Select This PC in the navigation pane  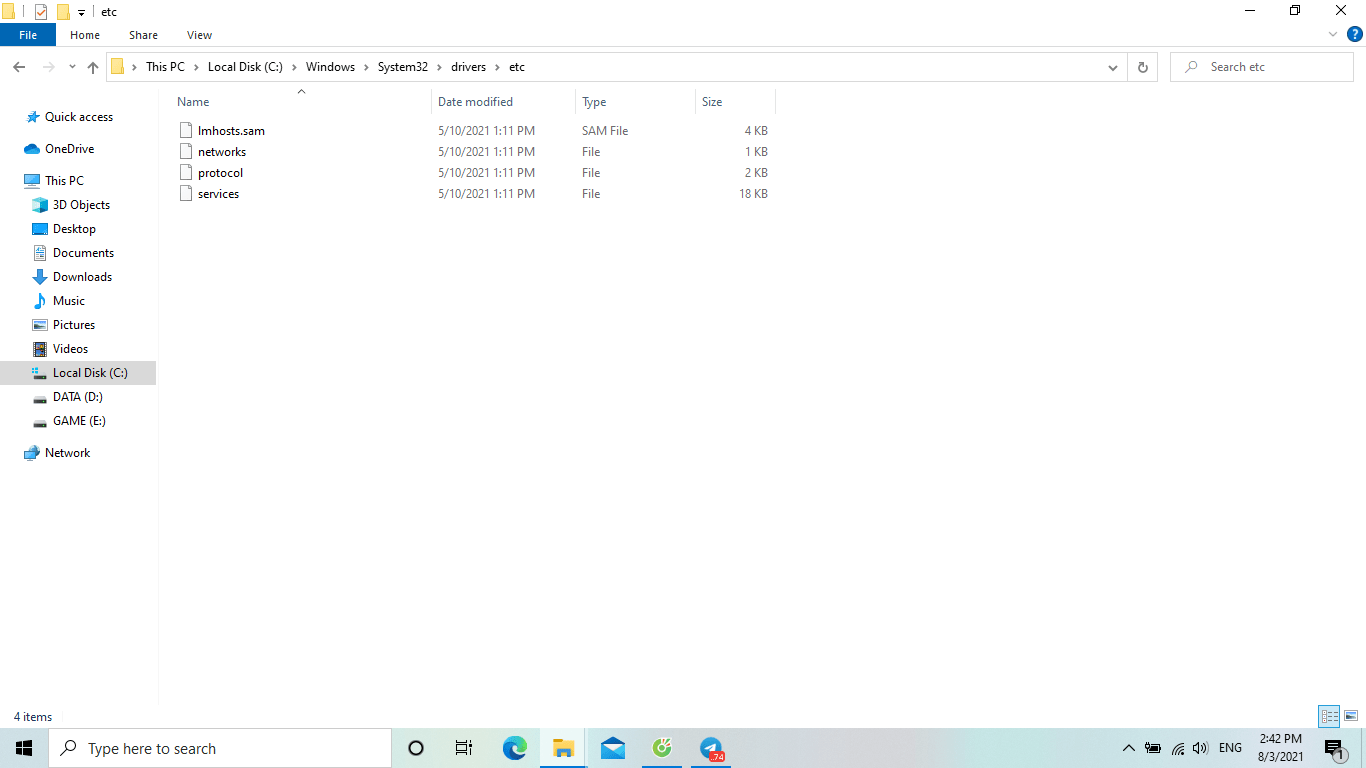[x=64, y=181]
